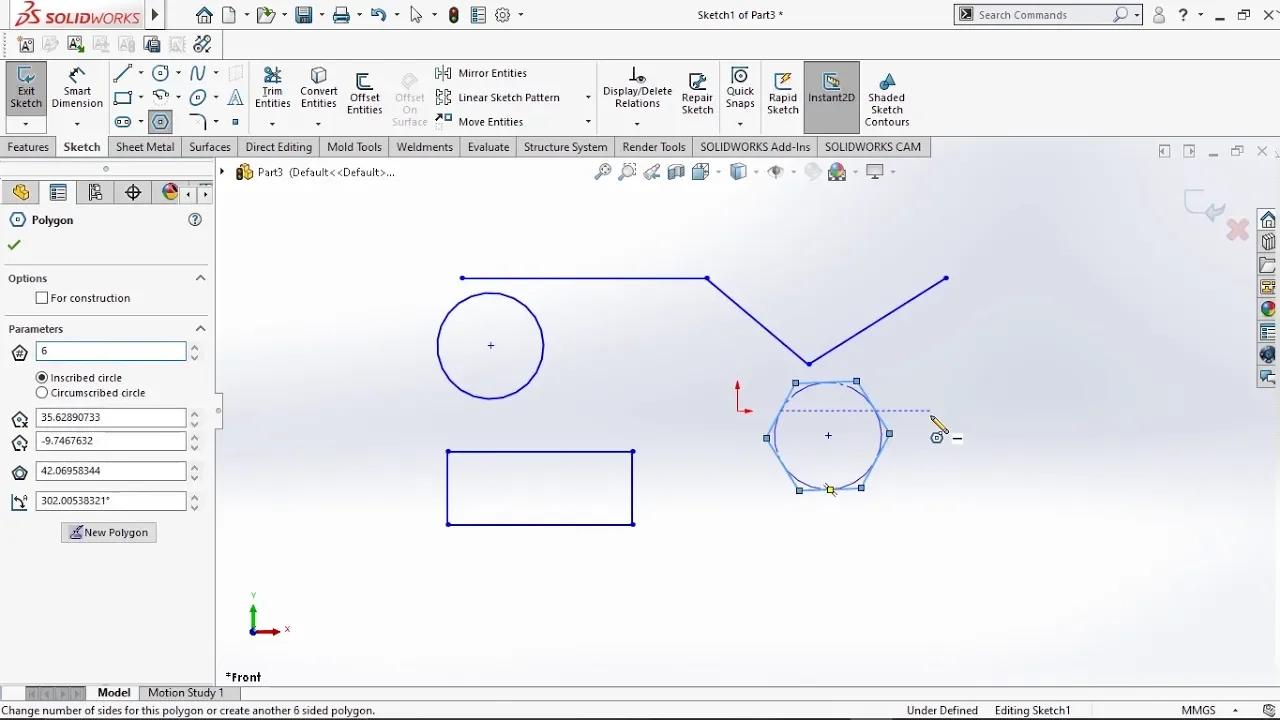Choose the Circumscribed circle option
The height and width of the screenshot is (720, 1280).
pyautogui.click(x=42, y=393)
